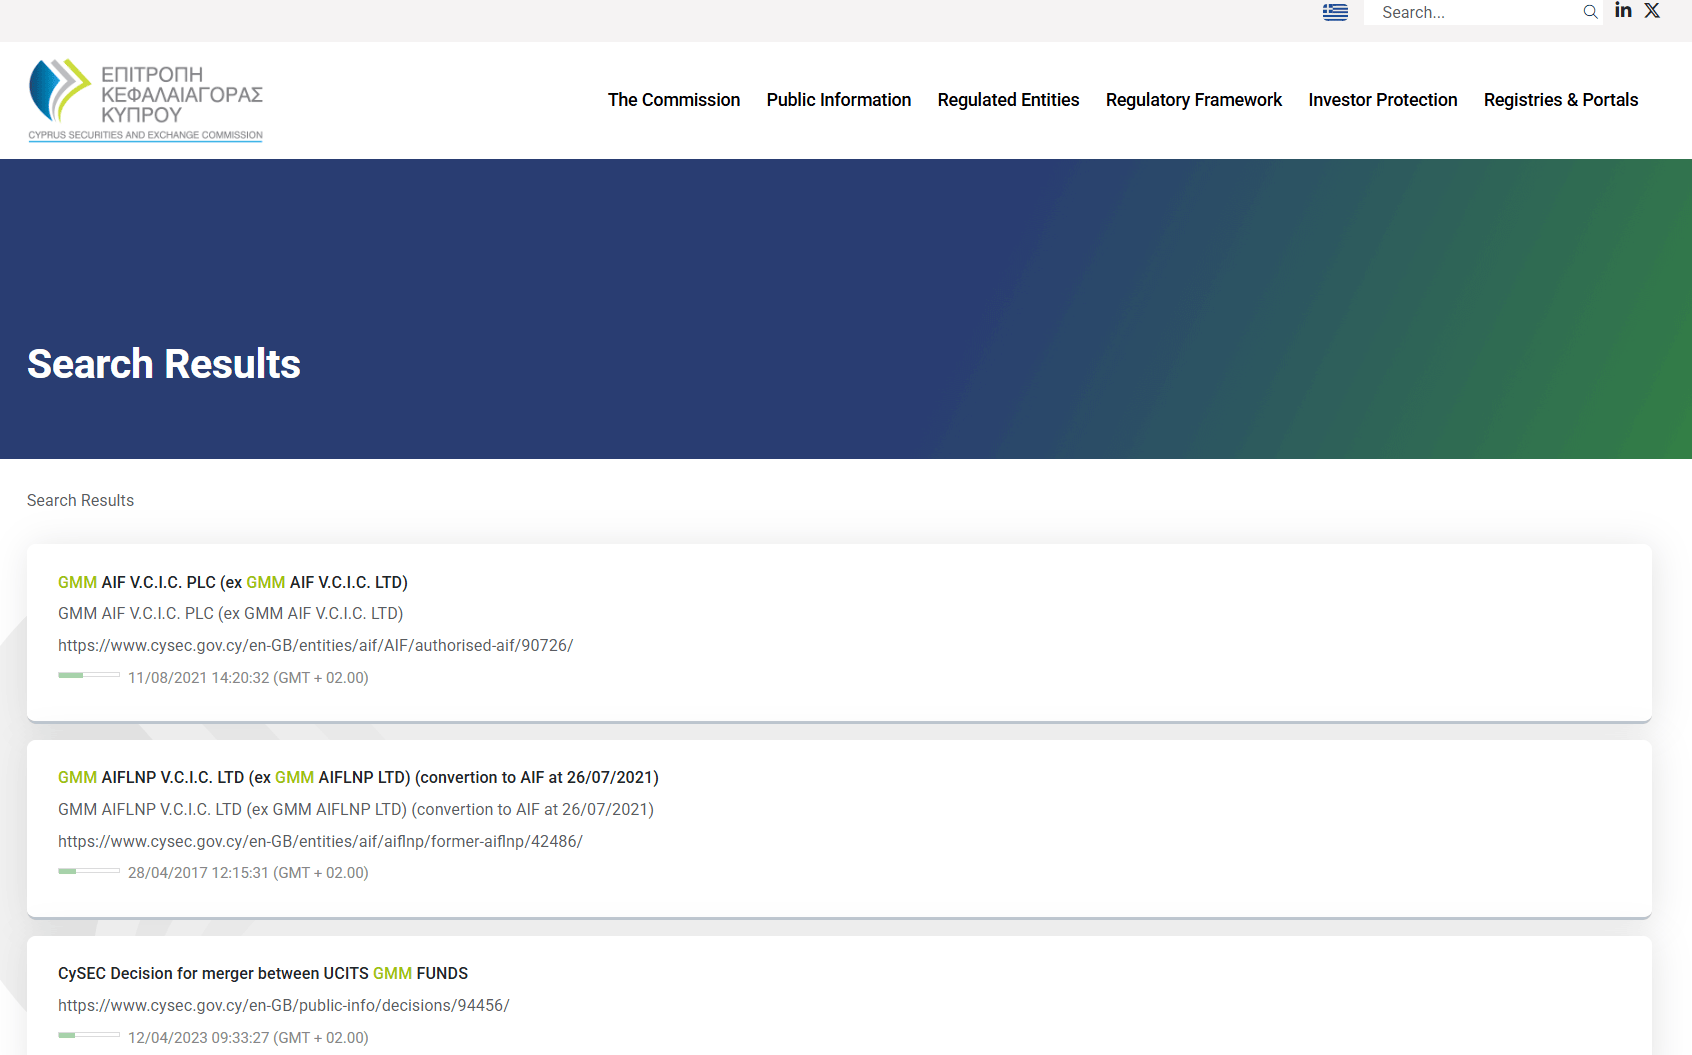
Task: Follow the former-aiflnp/42486 URL link
Action: (320, 842)
